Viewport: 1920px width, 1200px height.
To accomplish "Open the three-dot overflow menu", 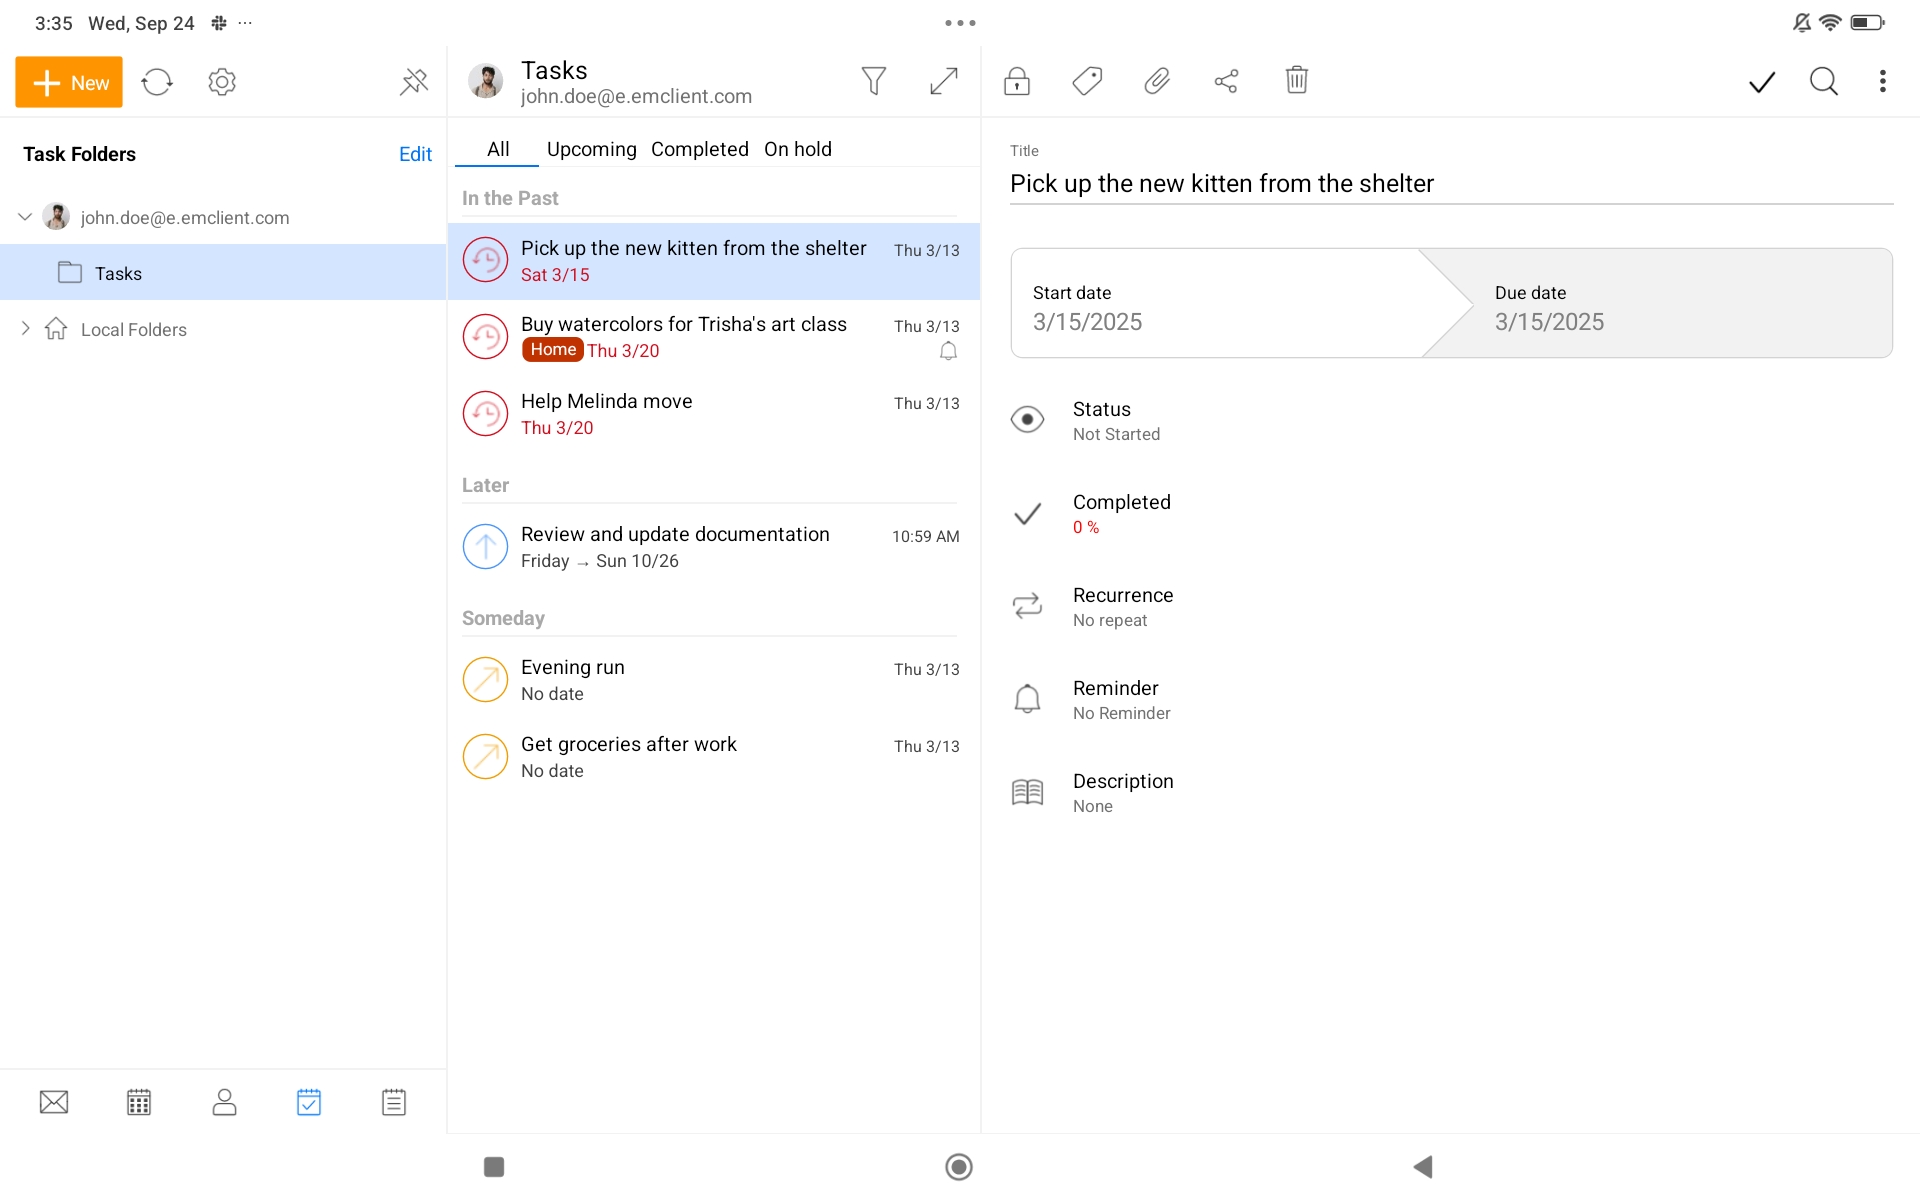I will tap(1882, 81).
